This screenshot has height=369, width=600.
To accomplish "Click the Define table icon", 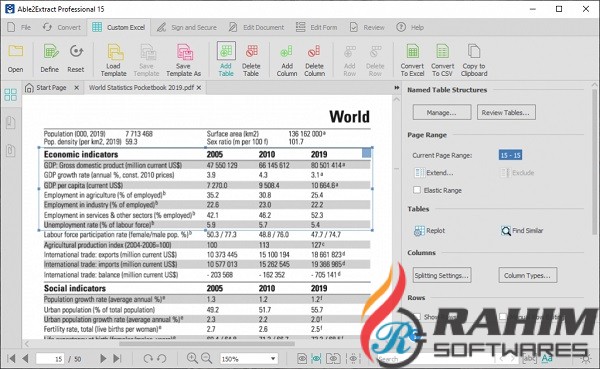I will [x=50, y=51].
